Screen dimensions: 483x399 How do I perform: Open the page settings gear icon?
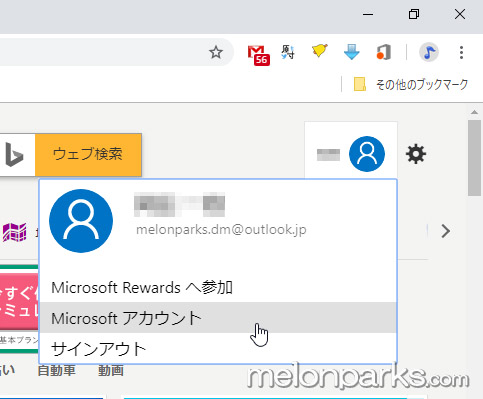pos(416,154)
